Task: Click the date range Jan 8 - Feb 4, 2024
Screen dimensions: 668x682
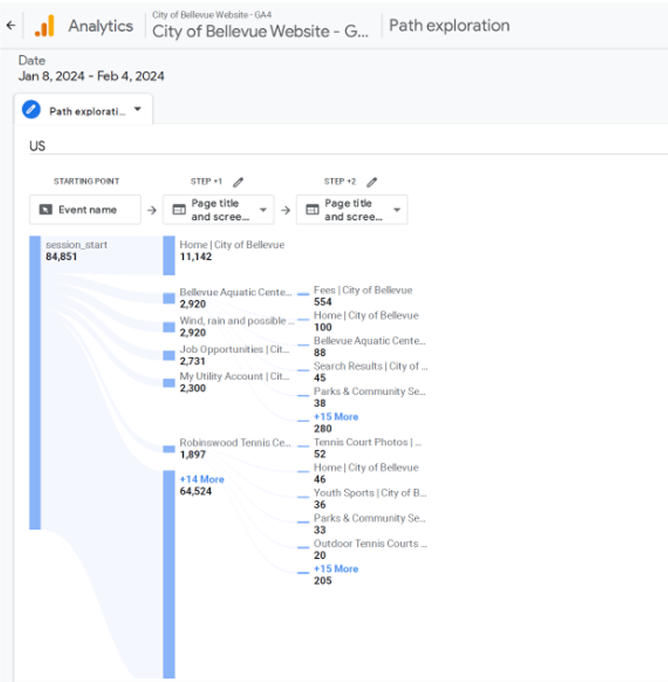Action: 91,76
